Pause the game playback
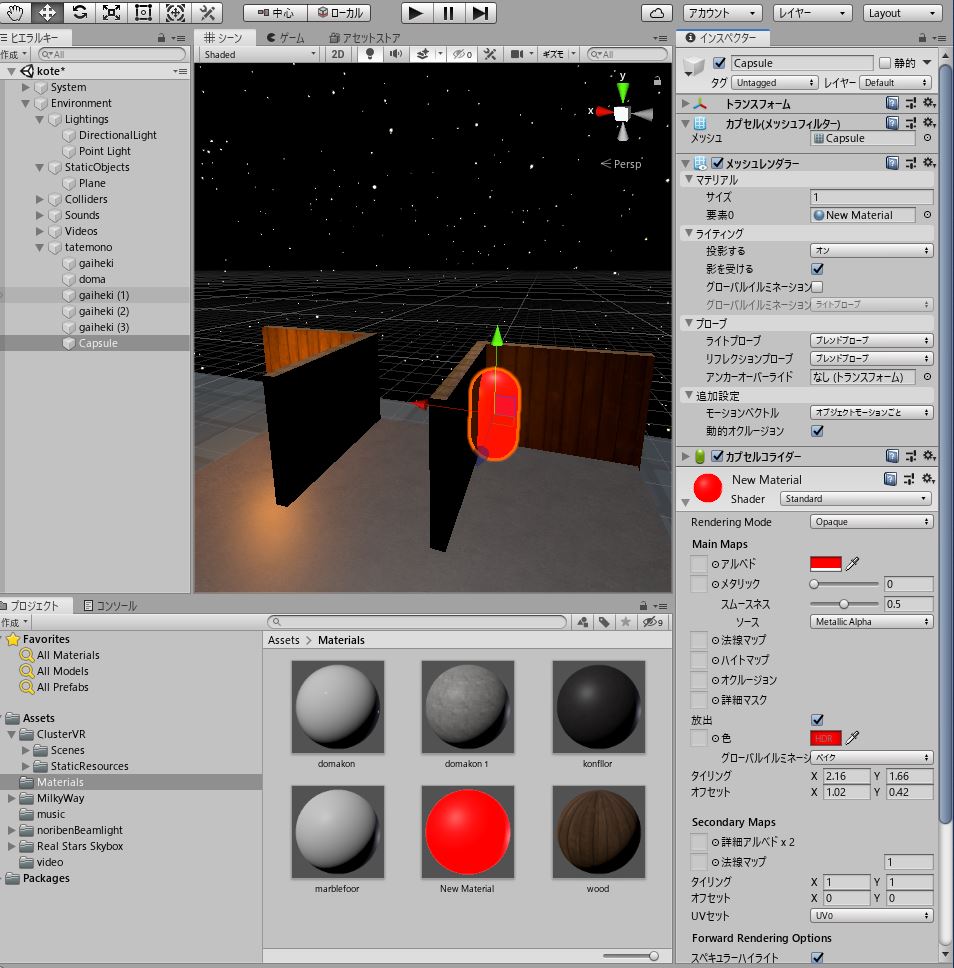This screenshot has height=968, width=954. [x=448, y=13]
